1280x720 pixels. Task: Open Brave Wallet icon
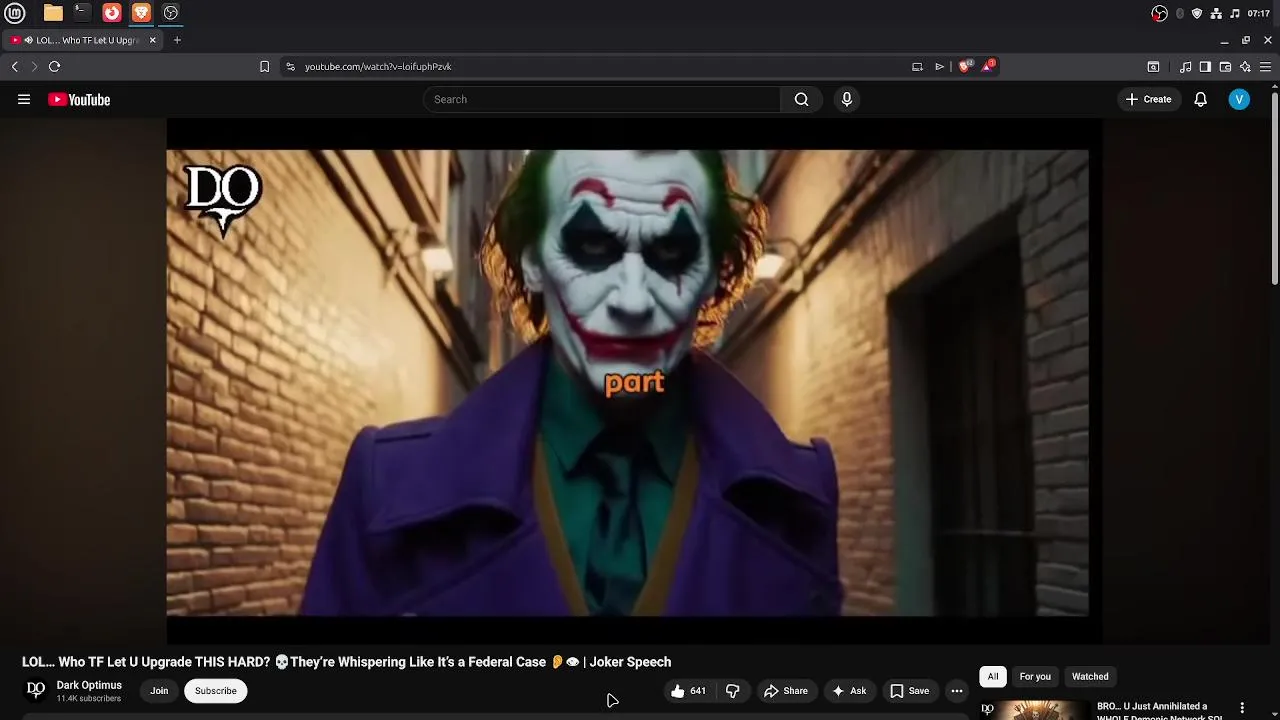(1225, 66)
